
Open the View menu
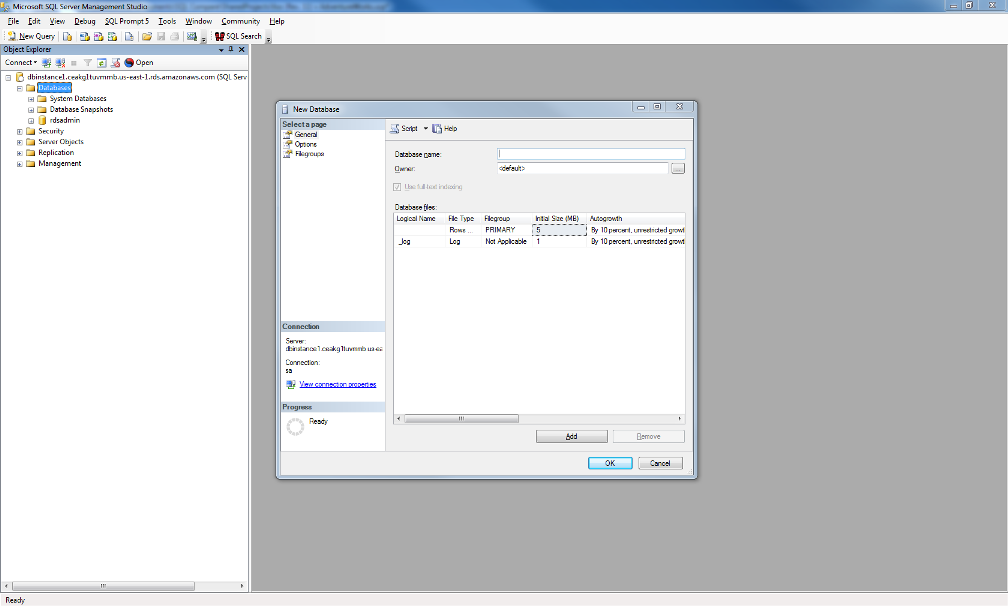click(x=57, y=21)
